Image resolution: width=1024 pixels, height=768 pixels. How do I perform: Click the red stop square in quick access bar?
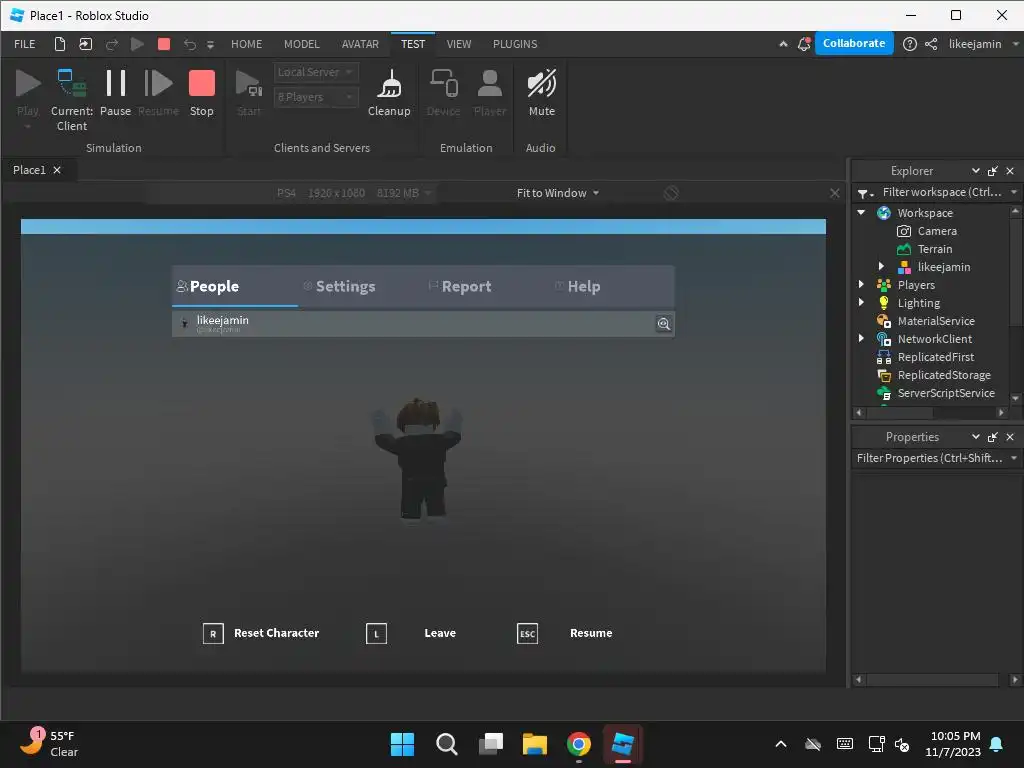click(x=164, y=44)
